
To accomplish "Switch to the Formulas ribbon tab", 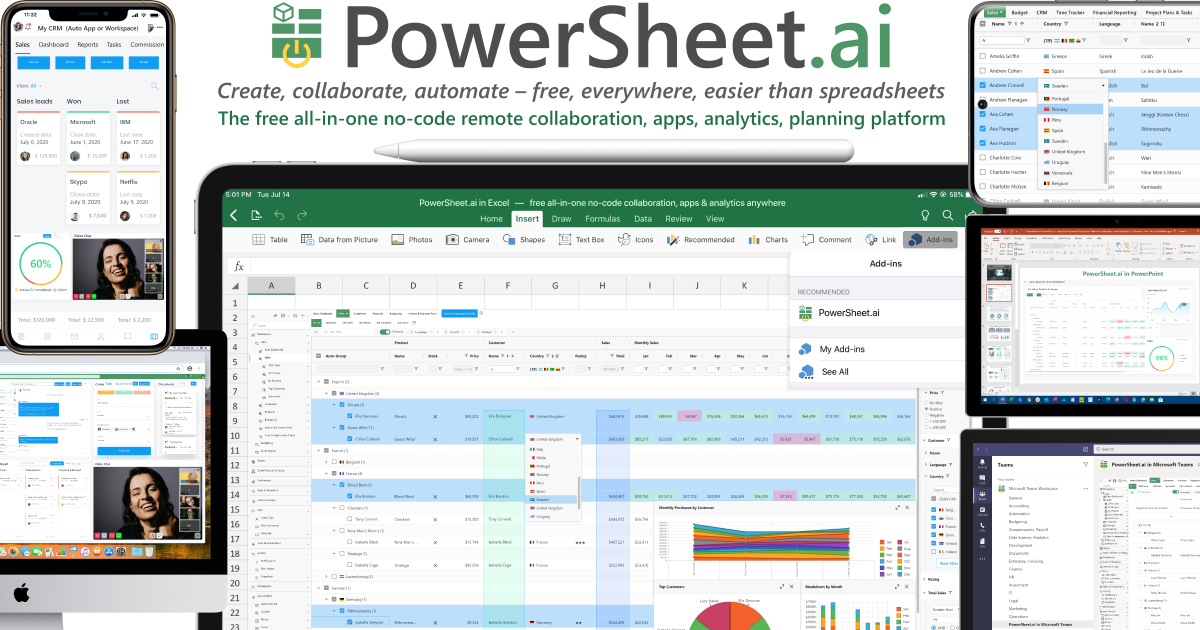I will coord(602,218).
